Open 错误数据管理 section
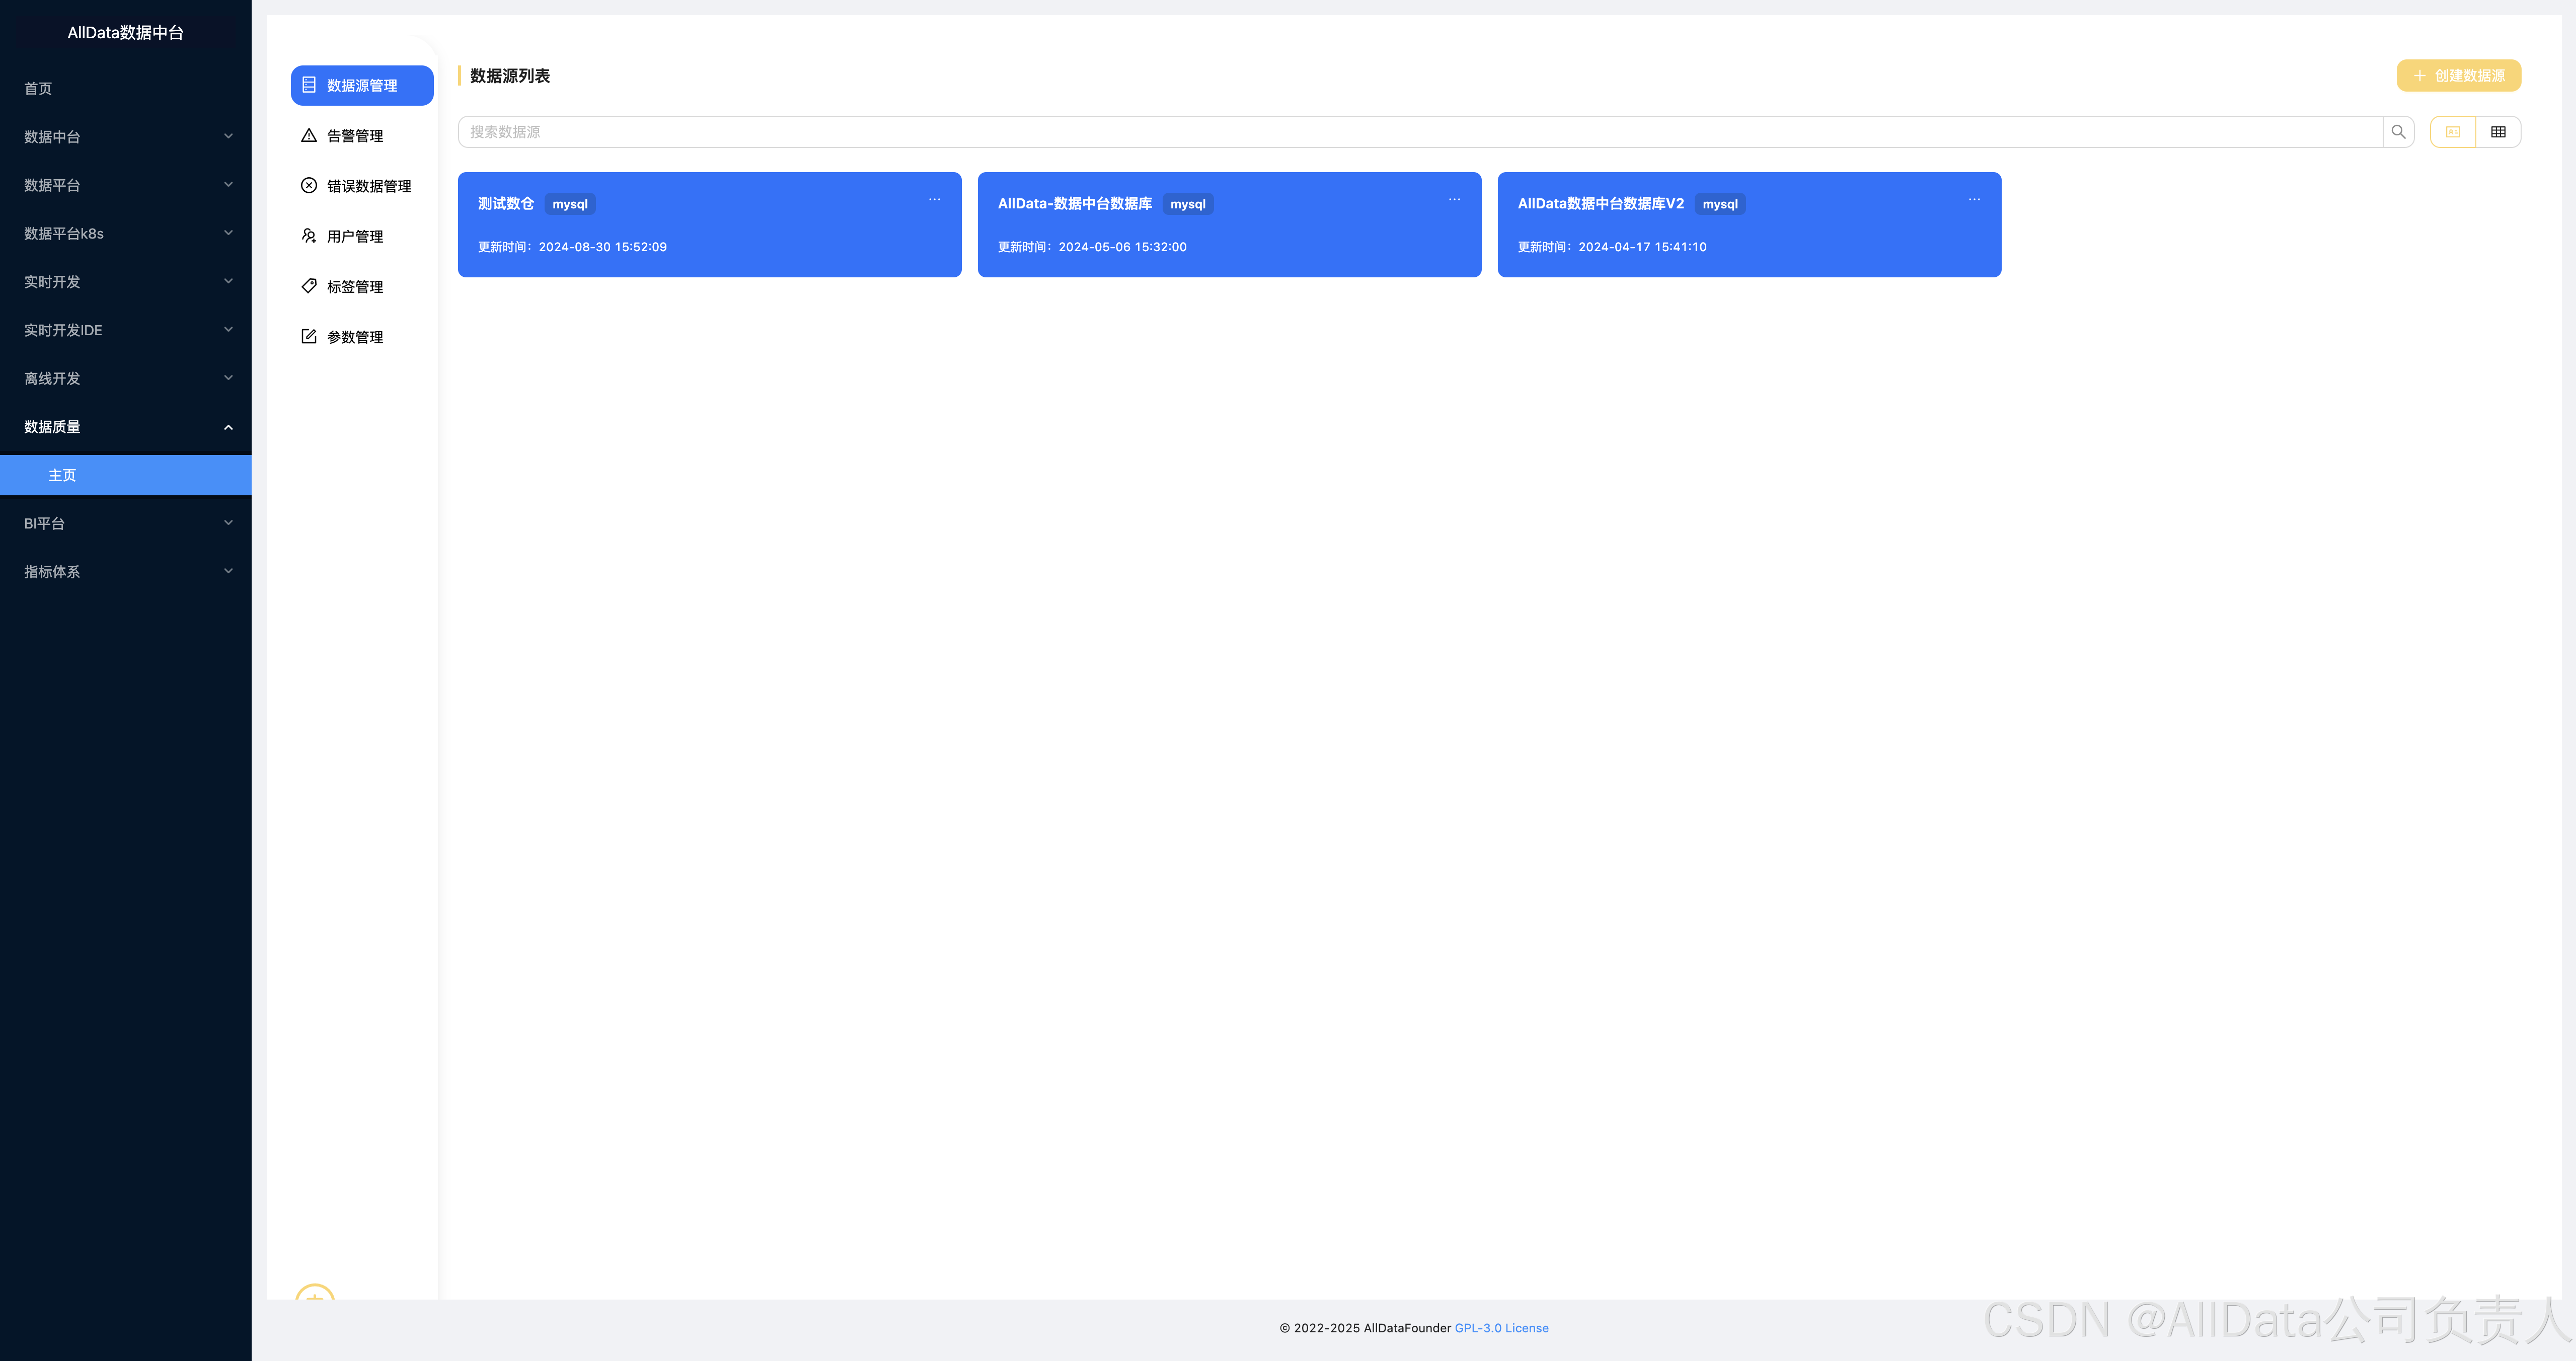Screen dimensions: 2576x1361 coord(368,186)
